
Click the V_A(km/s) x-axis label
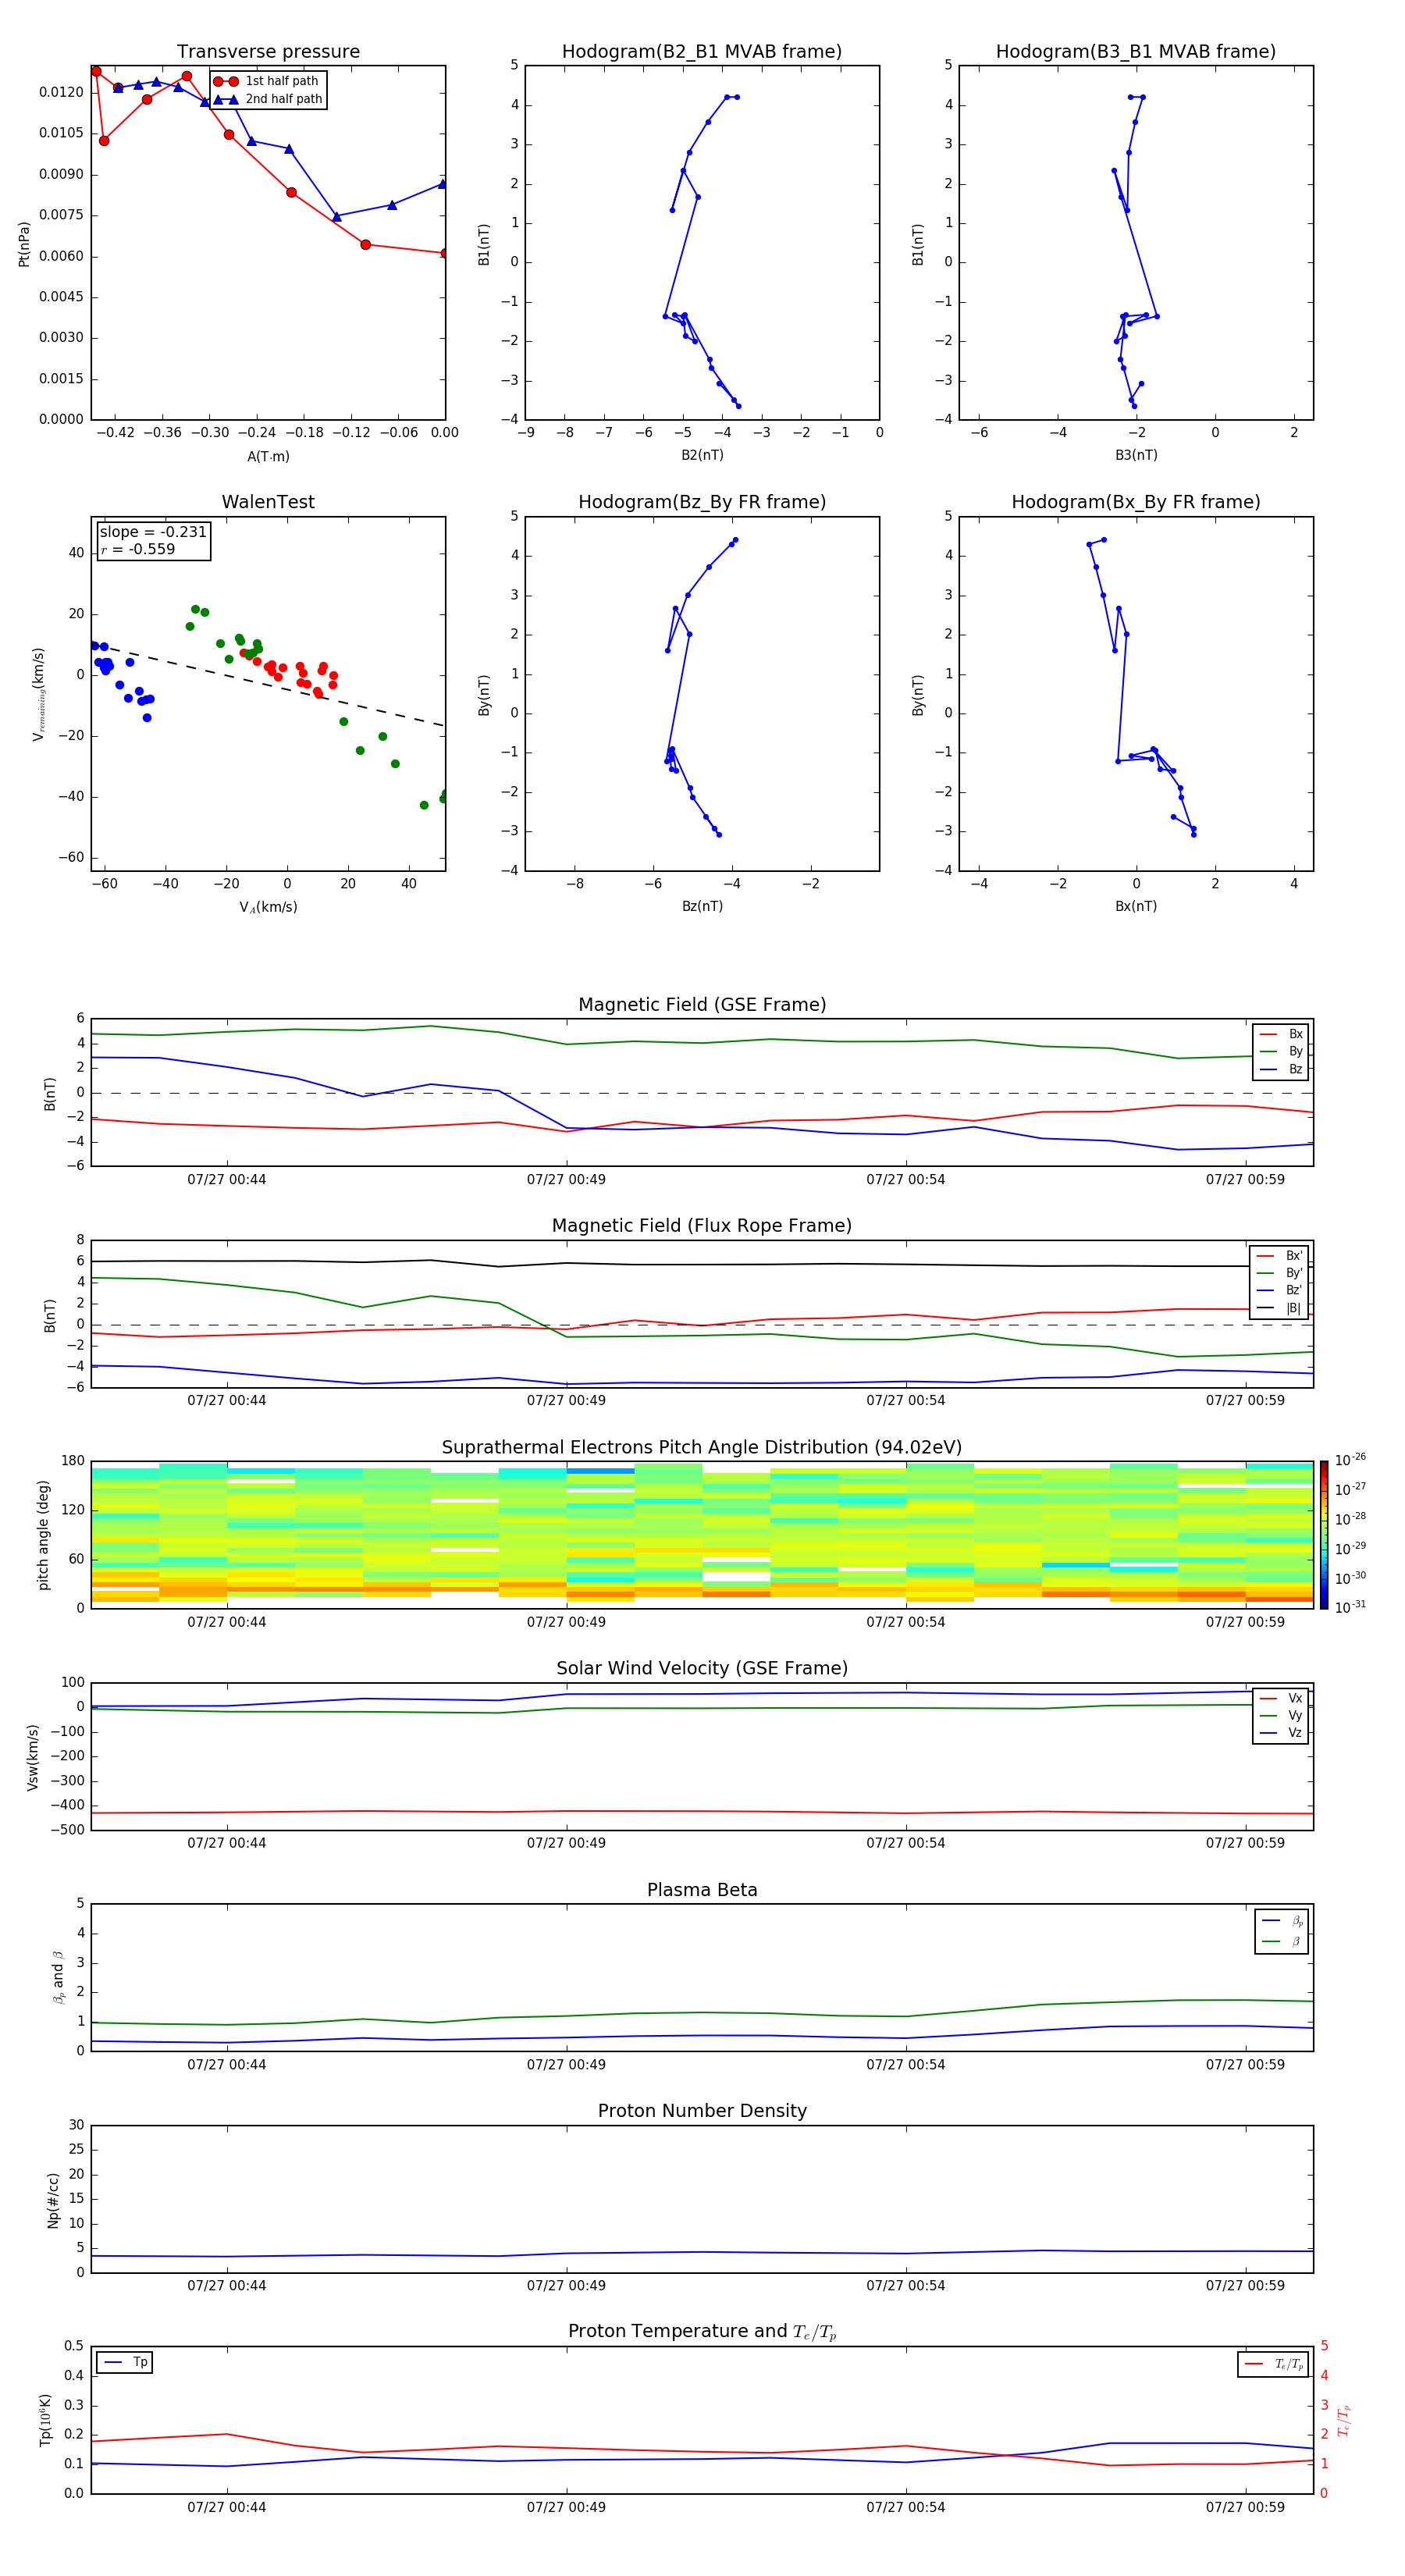click(268, 907)
